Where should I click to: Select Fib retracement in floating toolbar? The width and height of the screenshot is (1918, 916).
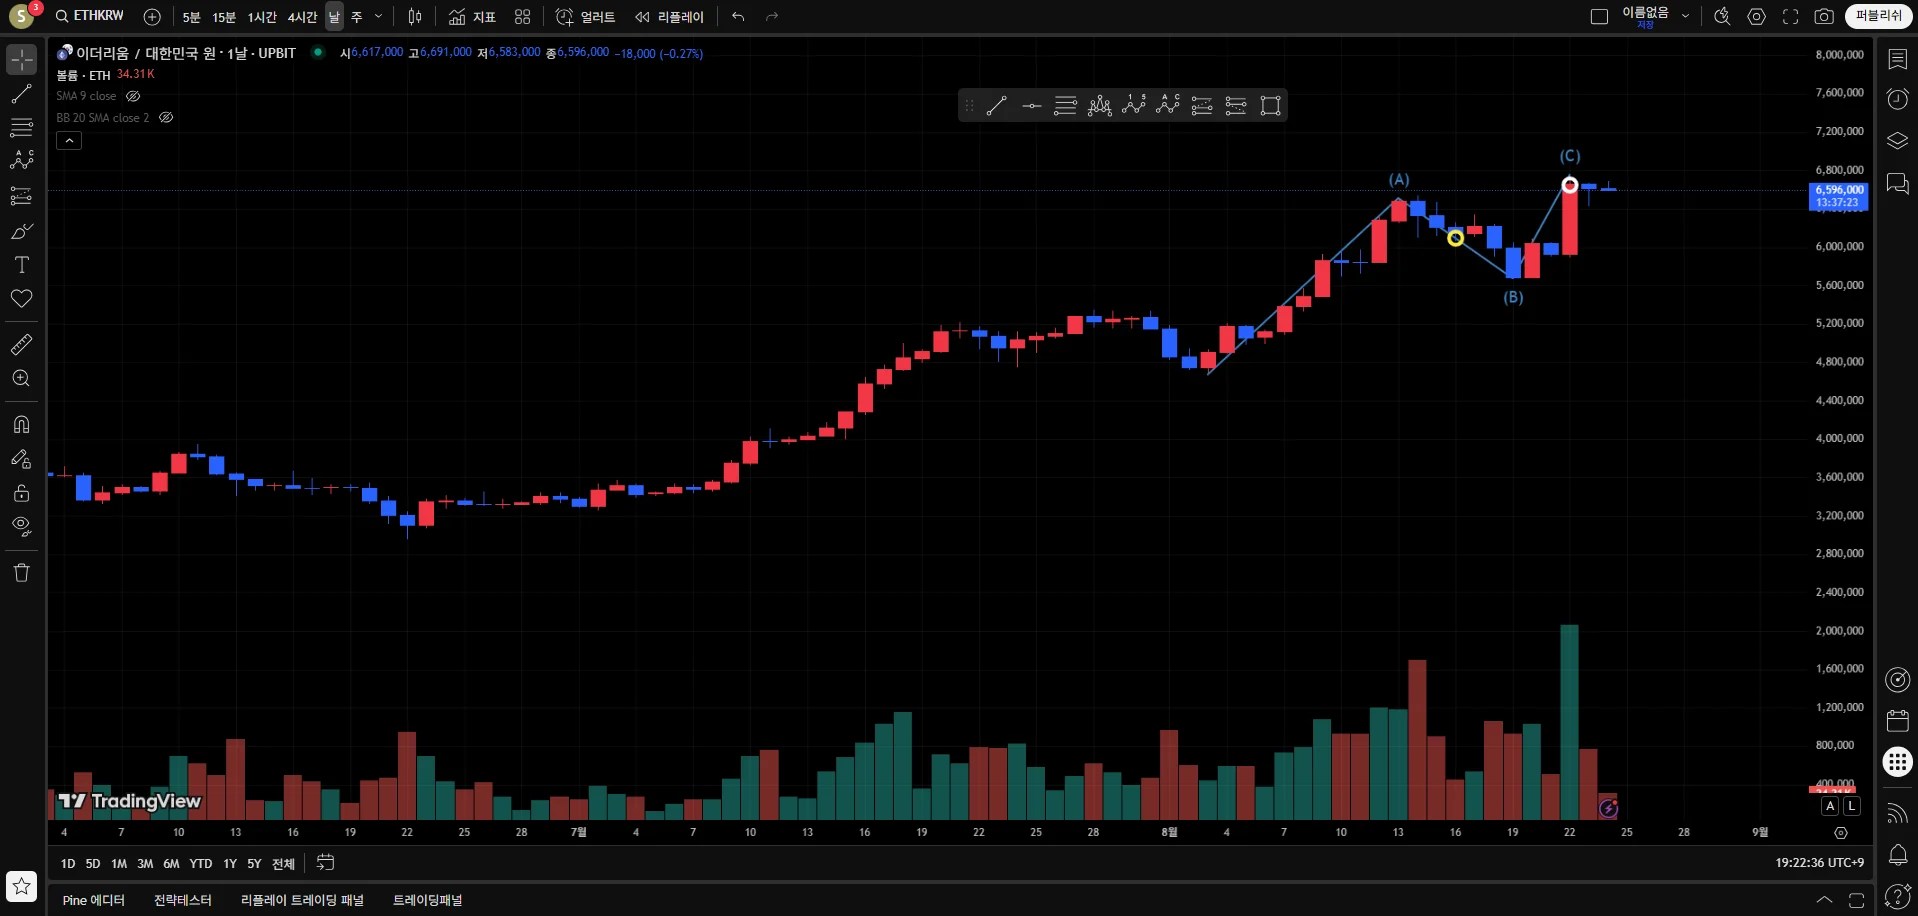pyautogui.click(x=1065, y=105)
